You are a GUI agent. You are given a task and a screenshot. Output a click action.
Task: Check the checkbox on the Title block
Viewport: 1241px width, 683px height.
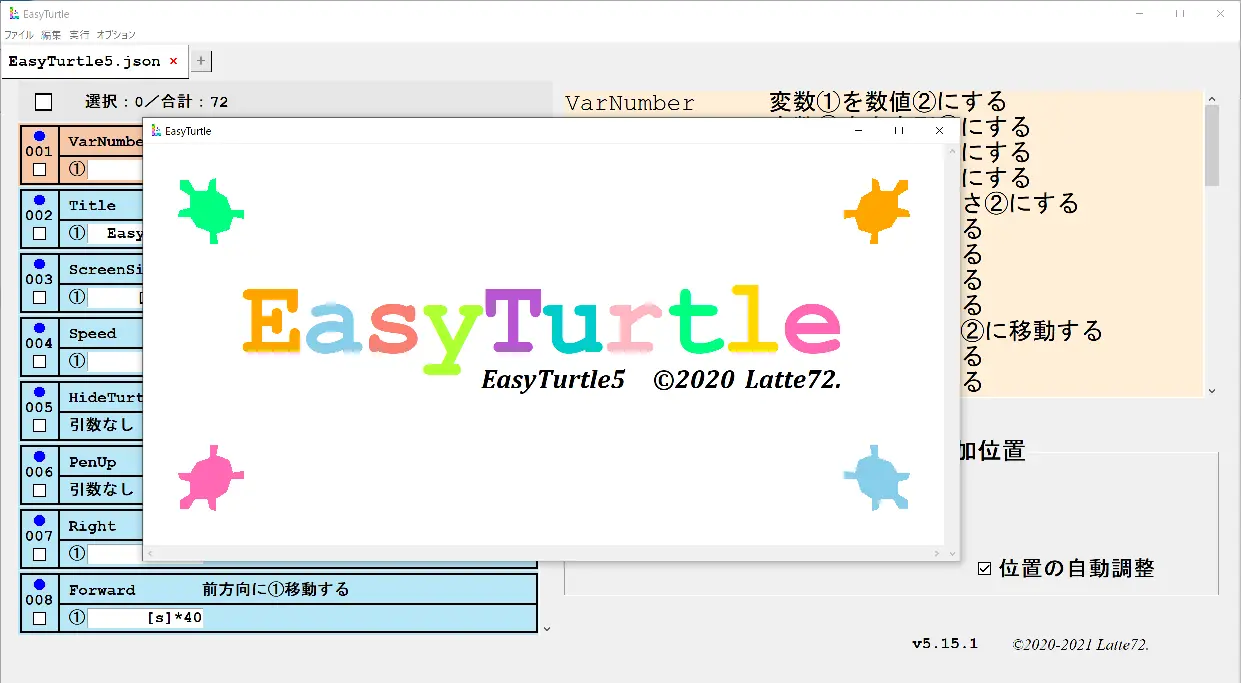coord(38,232)
